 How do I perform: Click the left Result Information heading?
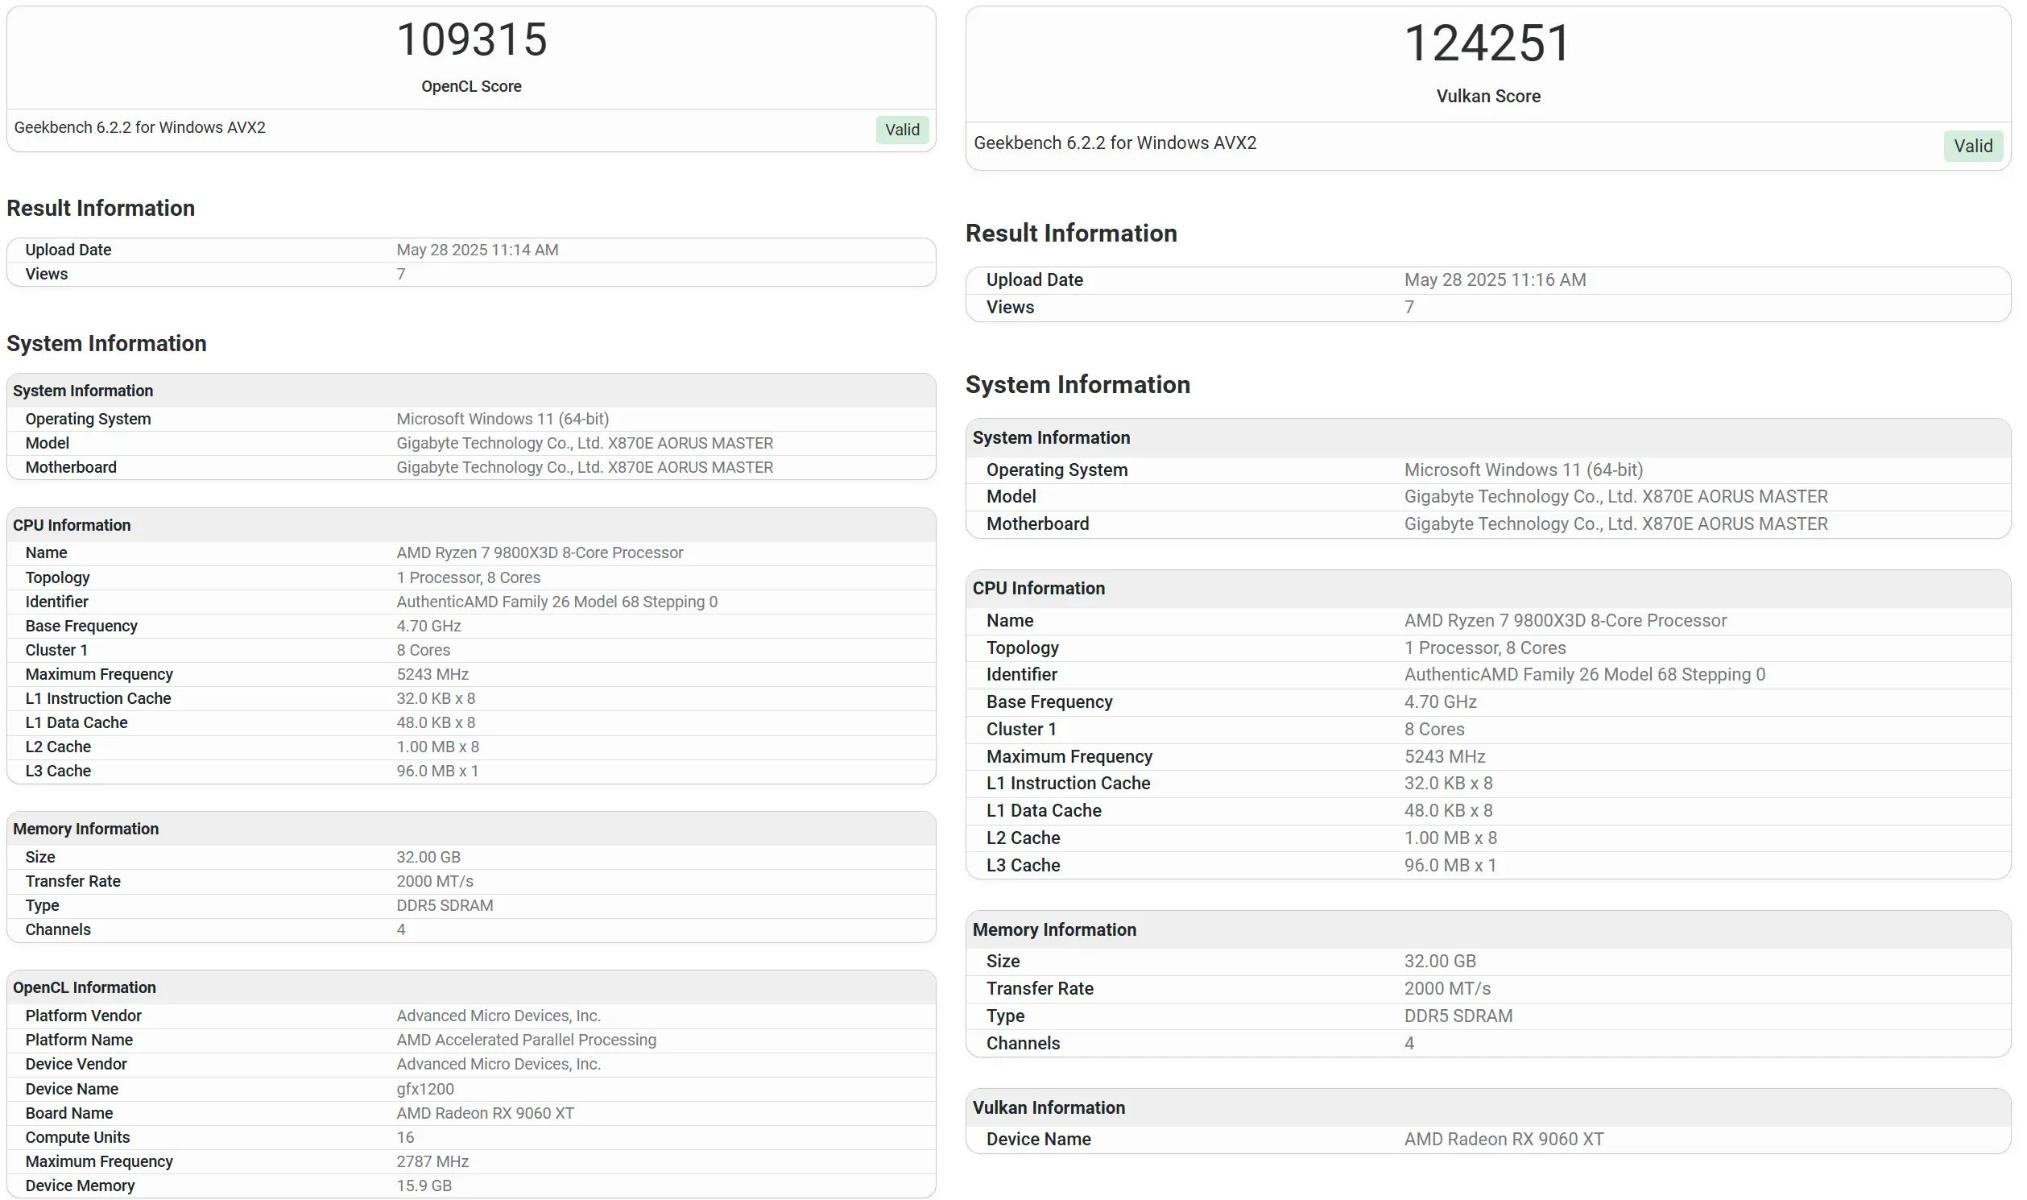(x=101, y=208)
